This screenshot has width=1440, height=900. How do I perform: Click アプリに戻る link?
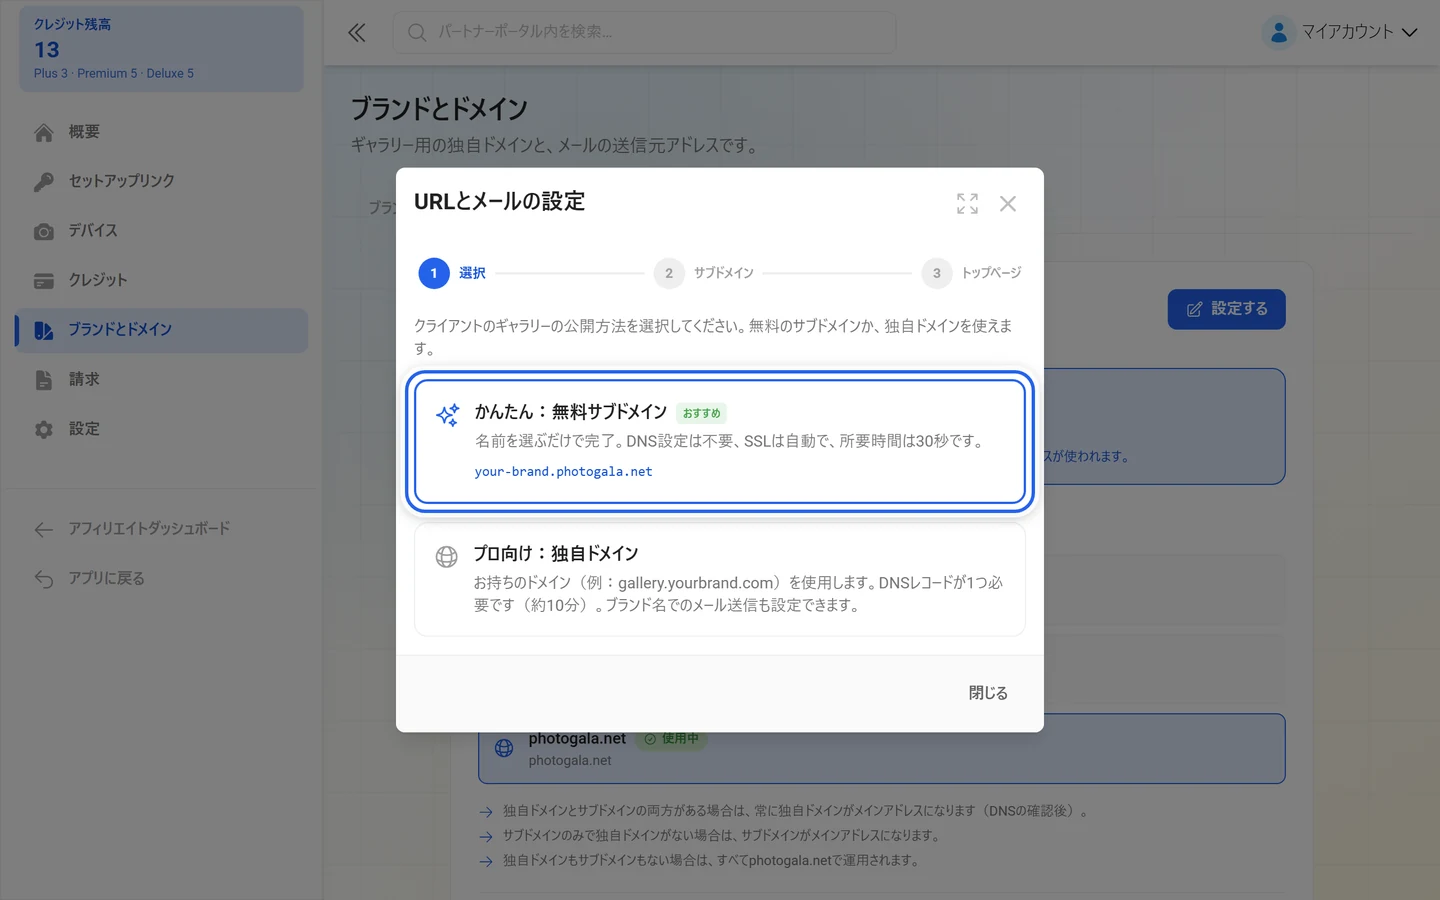[x=162, y=579]
